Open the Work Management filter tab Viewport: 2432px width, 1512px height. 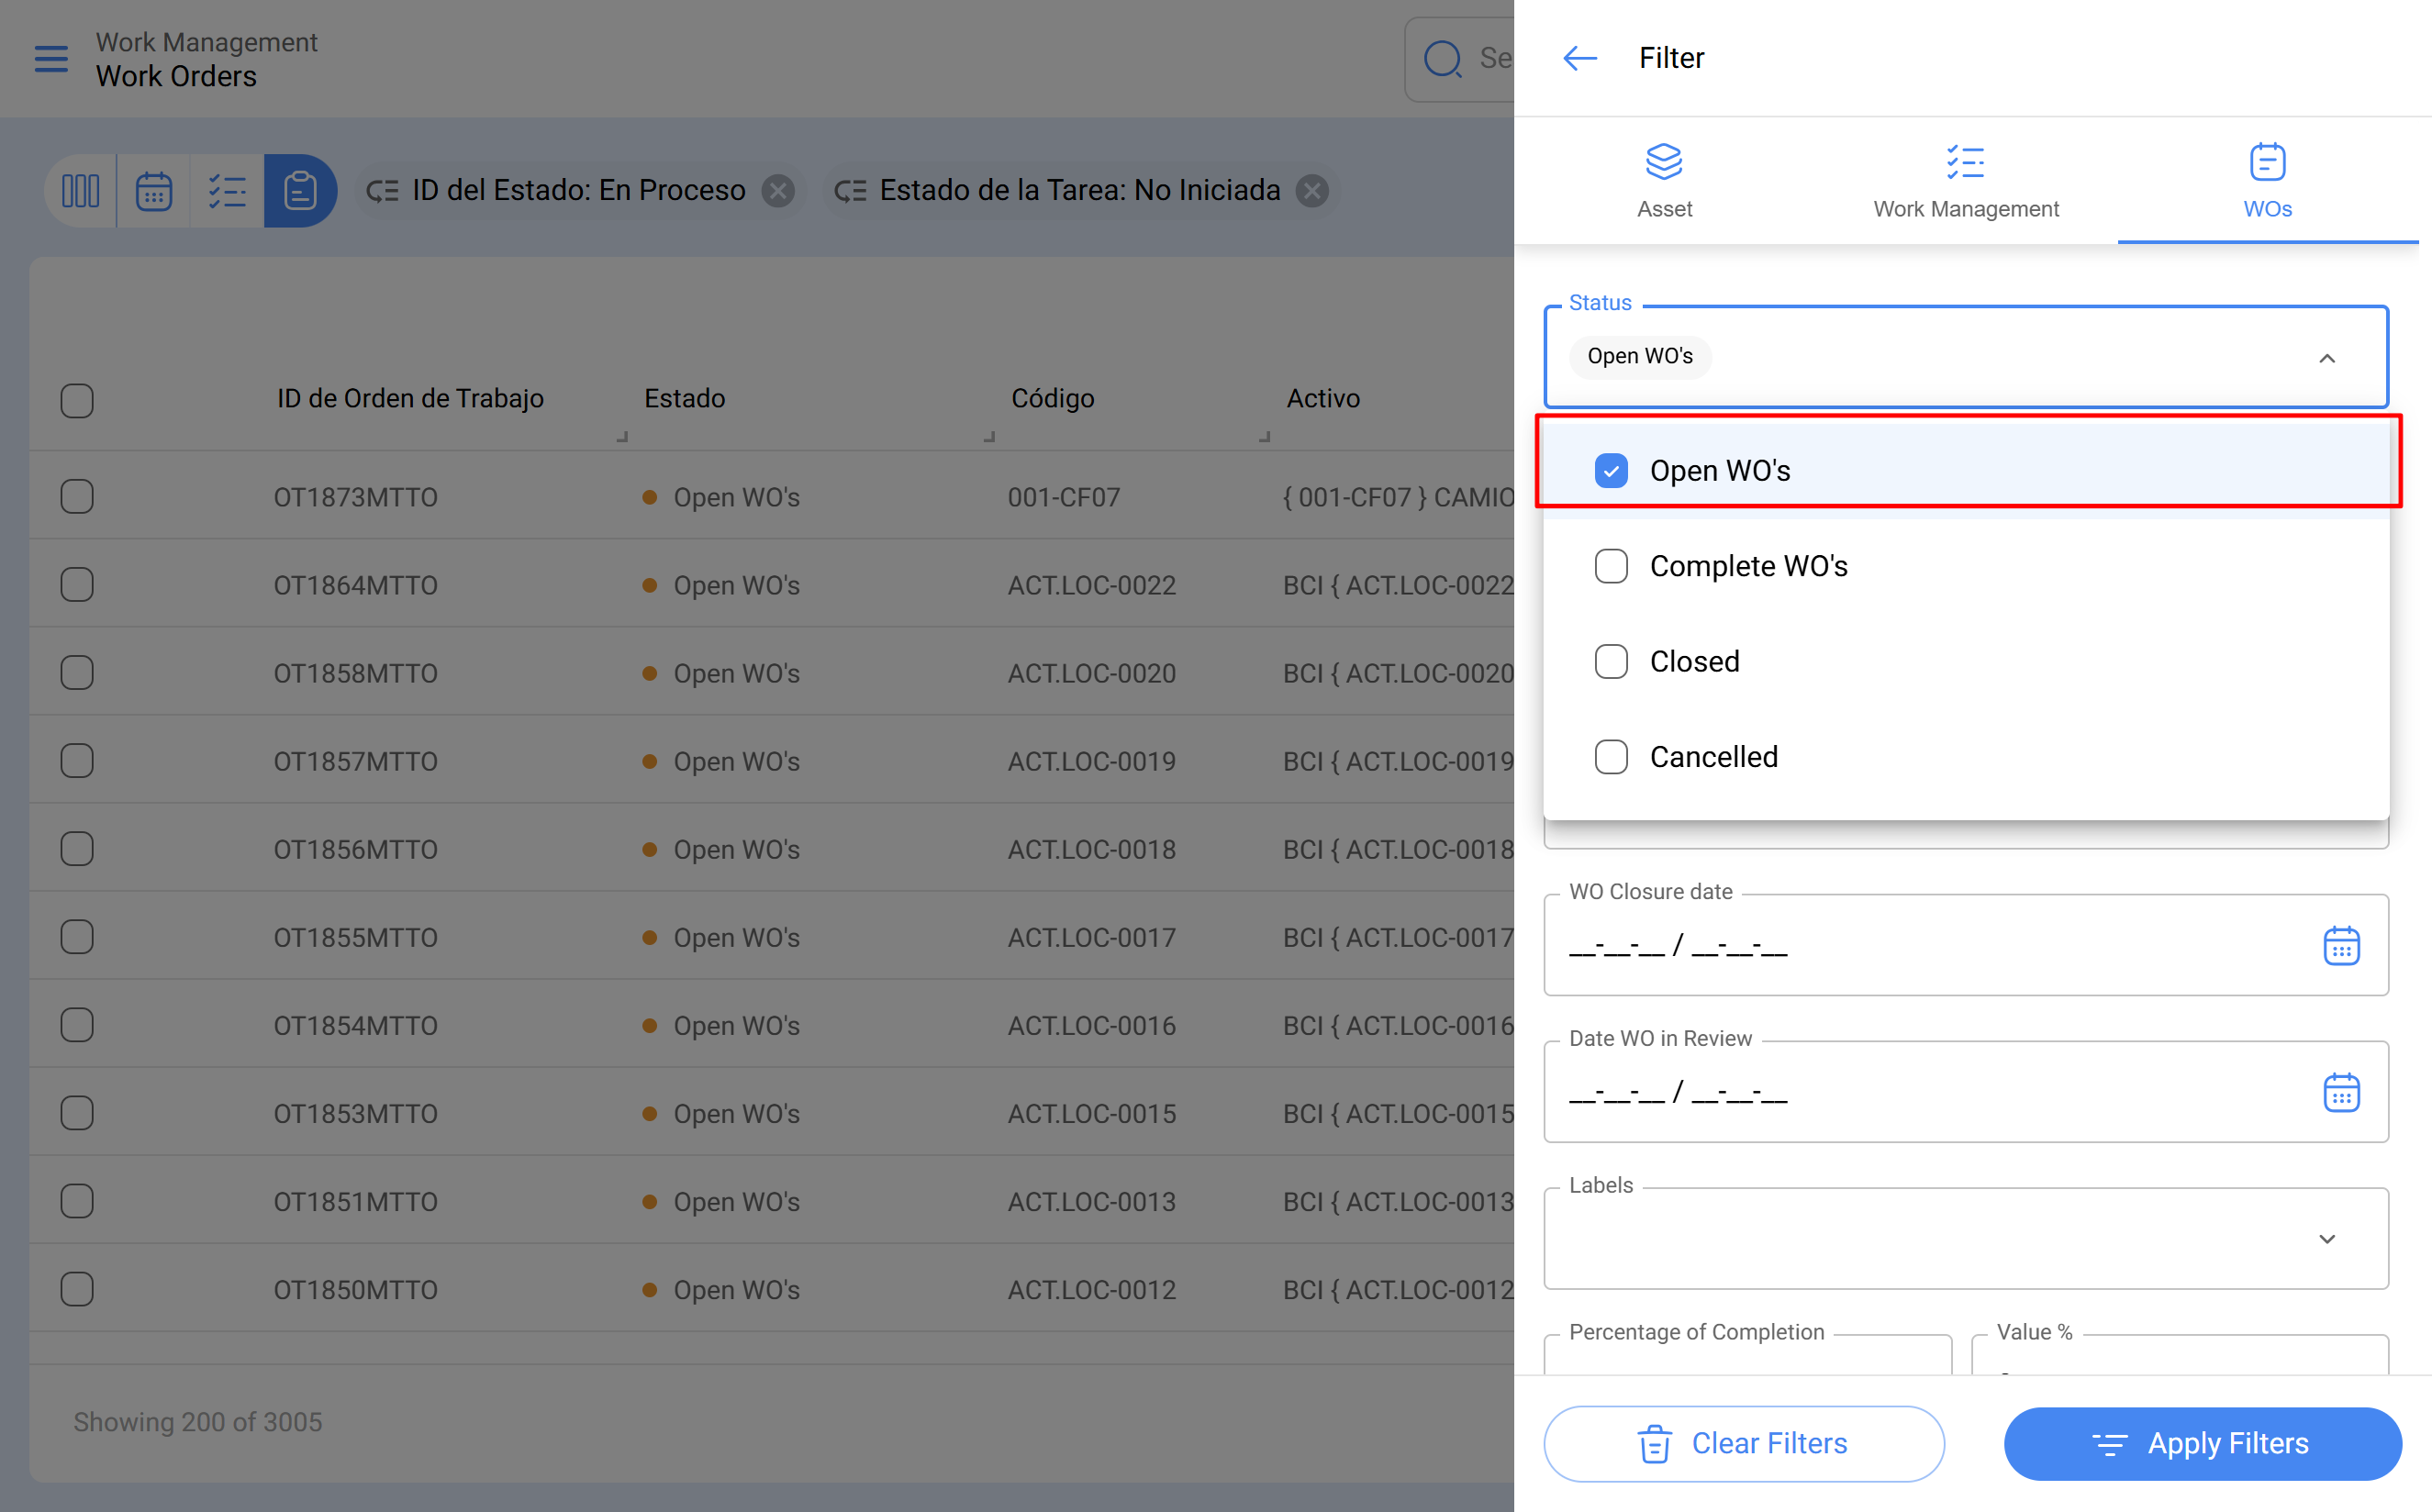point(1965,181)
